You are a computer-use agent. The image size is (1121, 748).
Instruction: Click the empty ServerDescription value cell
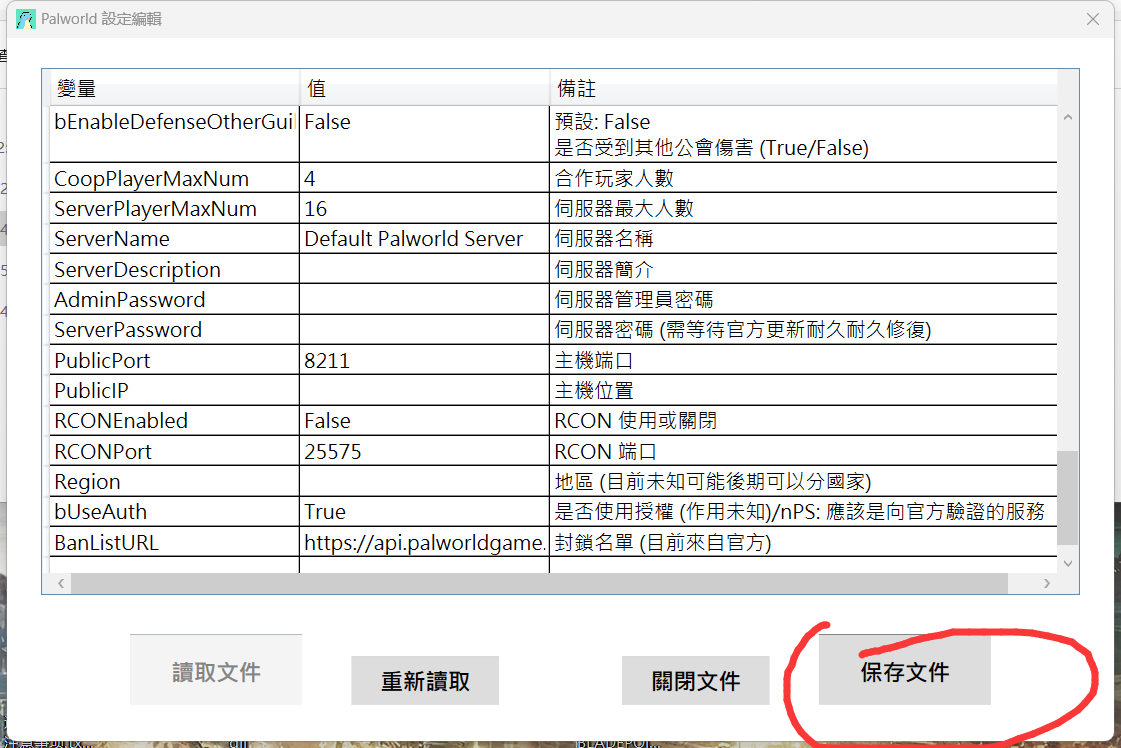[x=425, y=269]
